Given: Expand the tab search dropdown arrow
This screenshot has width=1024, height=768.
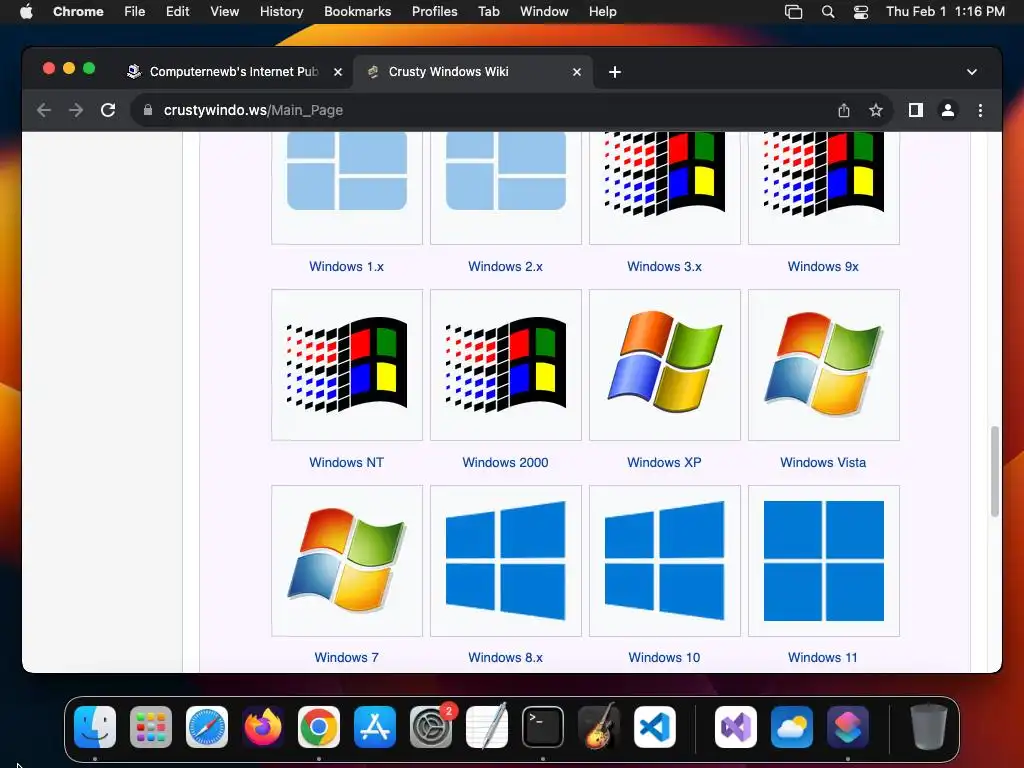Looking at the screenshot, I should (972, 72).
